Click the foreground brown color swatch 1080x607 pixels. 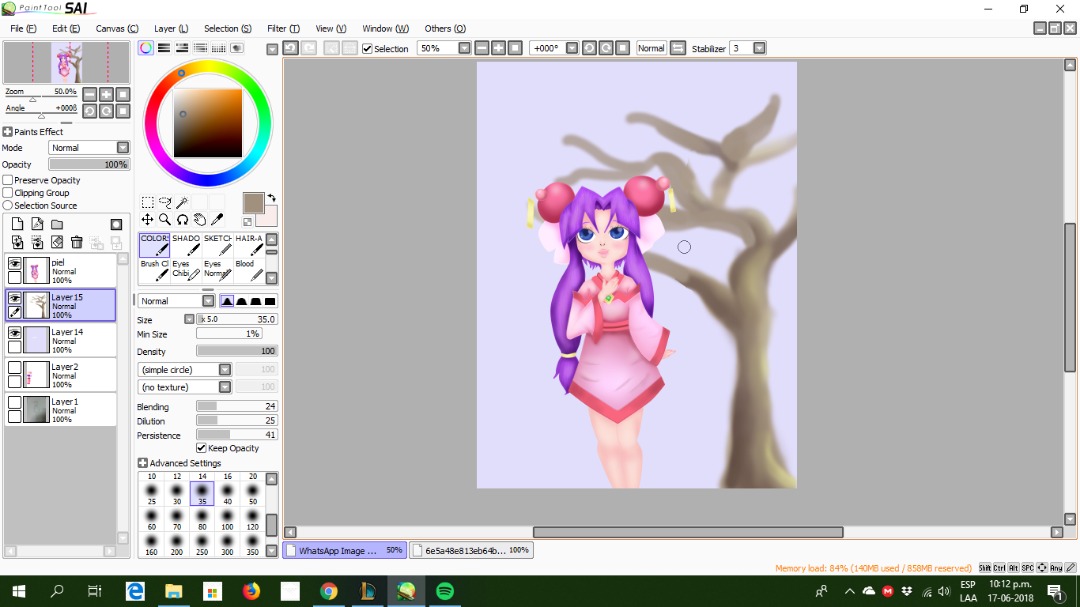click(x=253, y=203)
